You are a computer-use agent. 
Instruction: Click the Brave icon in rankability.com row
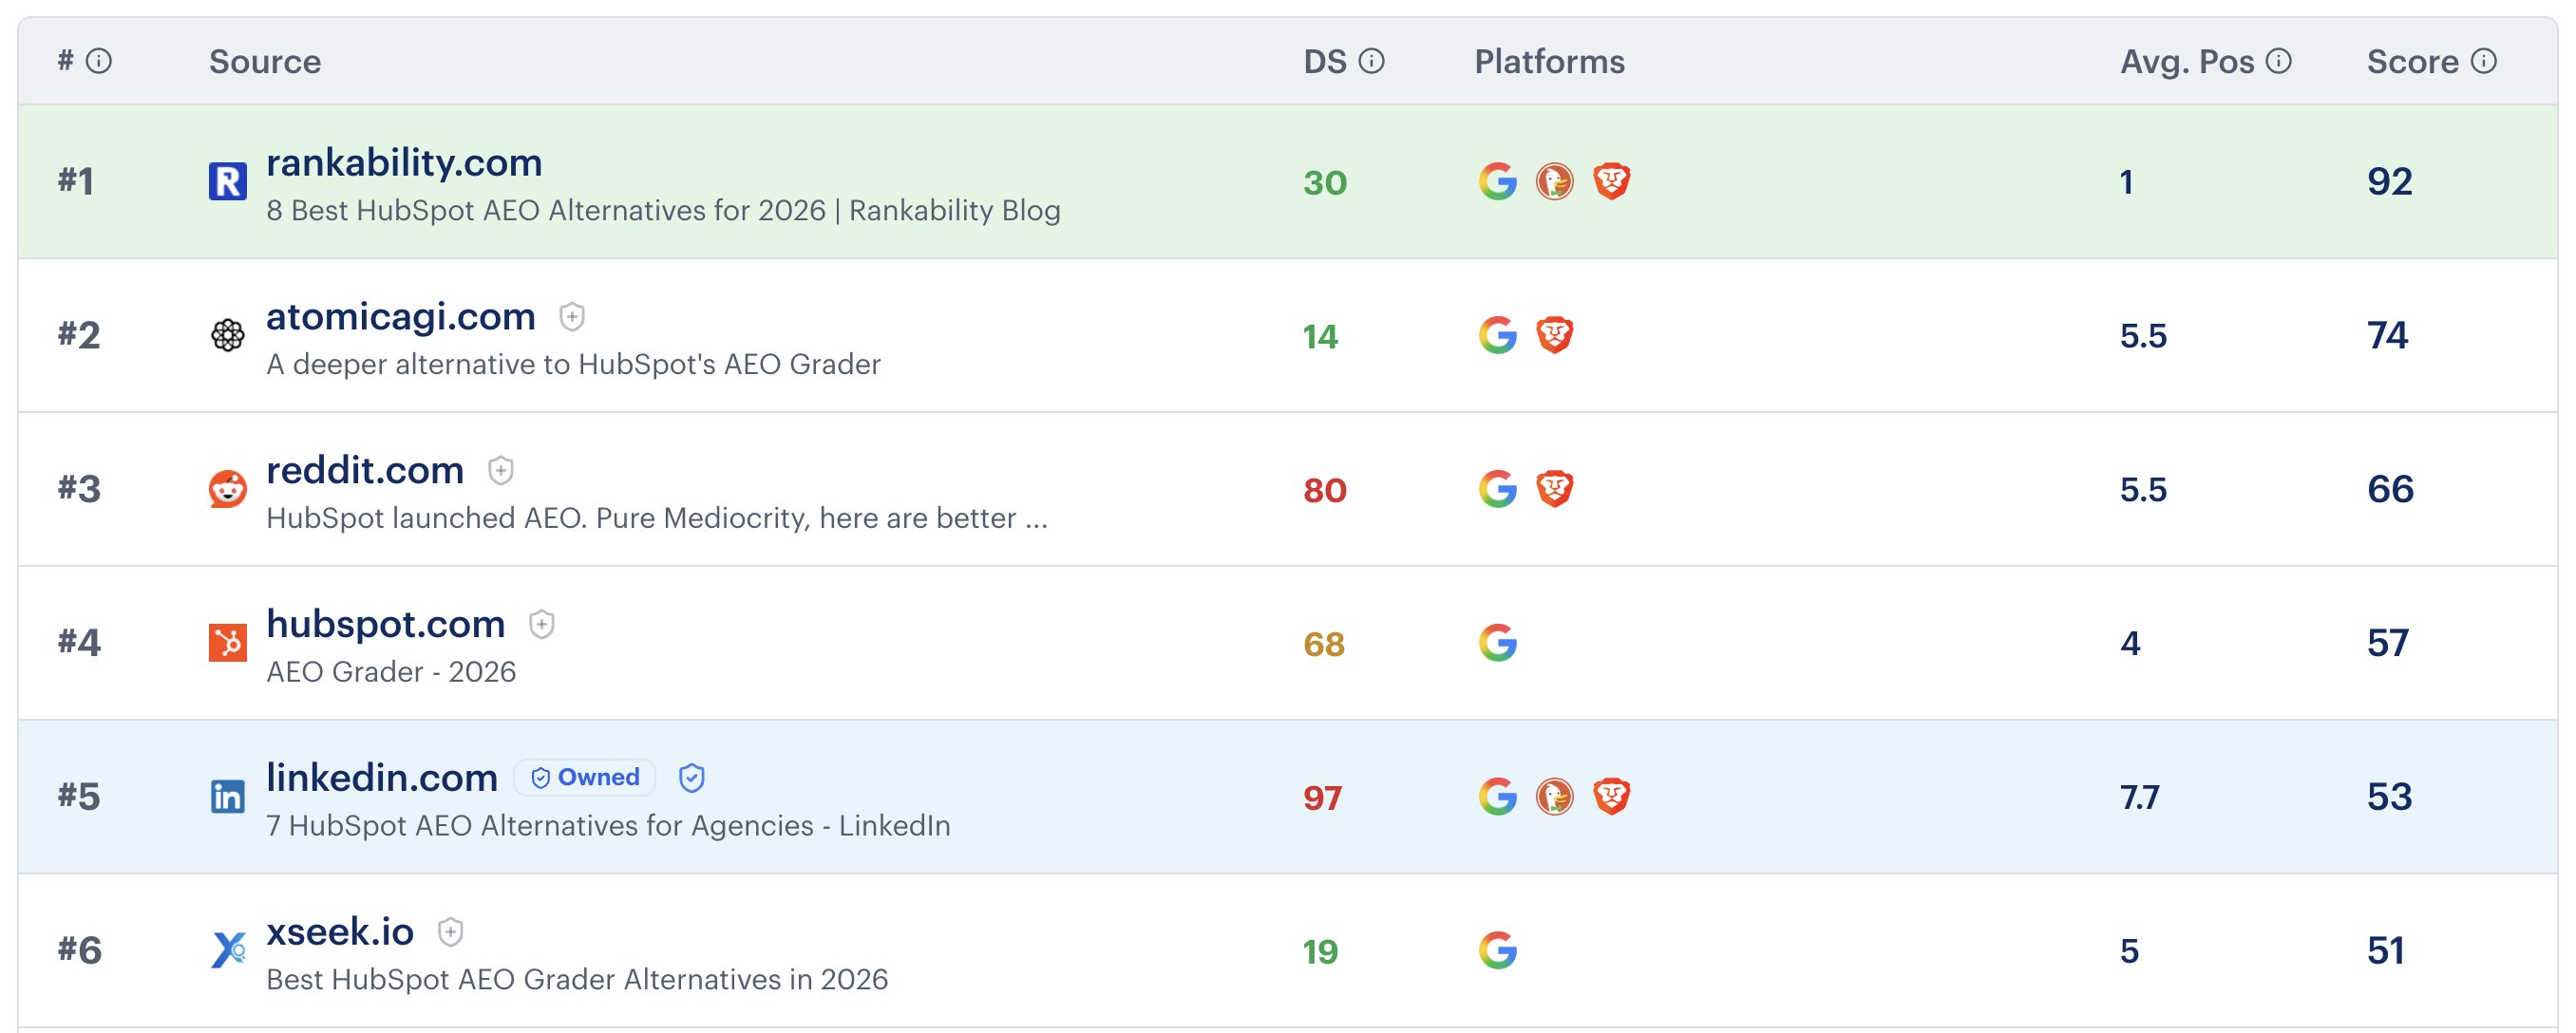click(x=1611, y=181)
